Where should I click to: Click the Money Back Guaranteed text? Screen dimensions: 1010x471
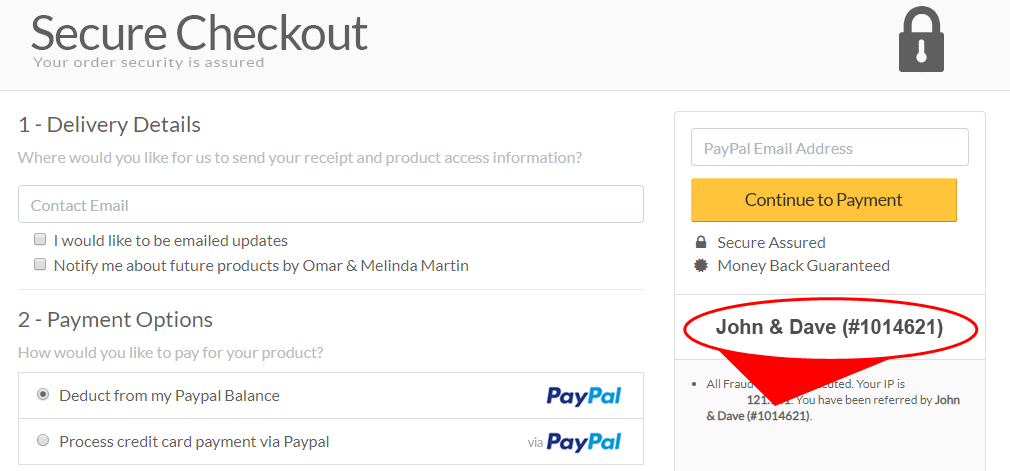(803, 265)
